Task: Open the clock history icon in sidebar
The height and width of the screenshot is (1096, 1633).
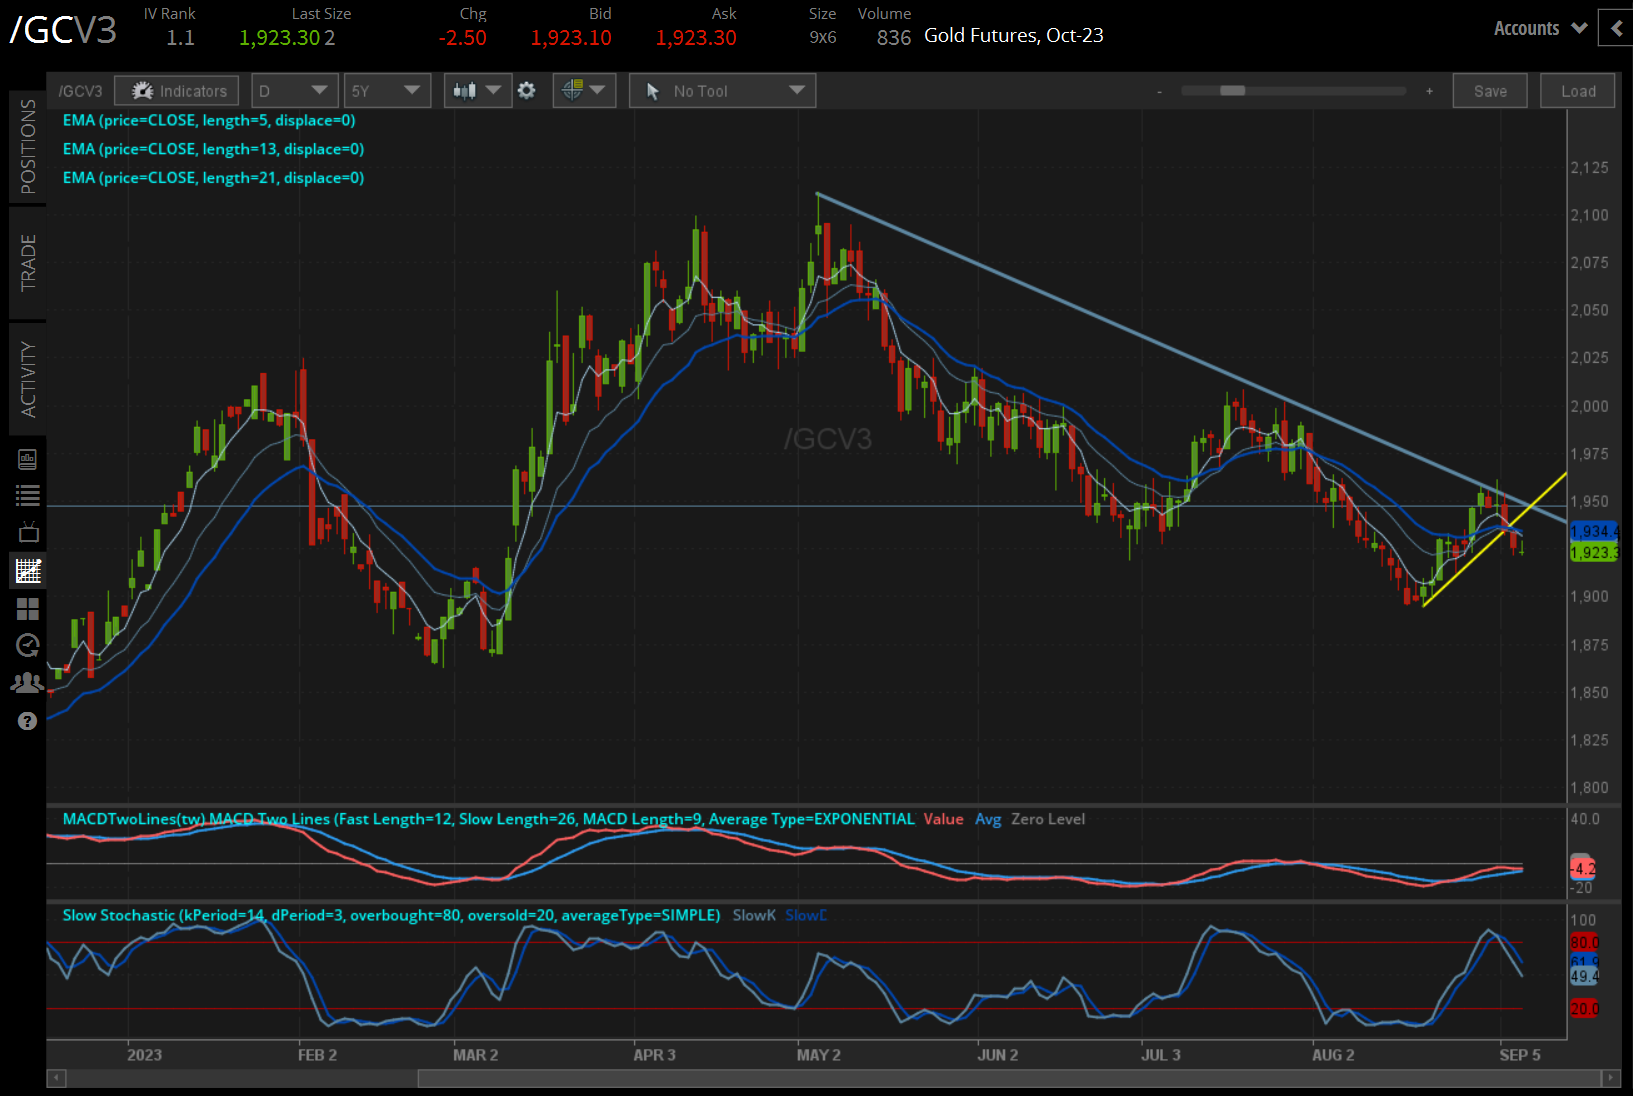Action: pyautogui.click(x=28, y=645)
